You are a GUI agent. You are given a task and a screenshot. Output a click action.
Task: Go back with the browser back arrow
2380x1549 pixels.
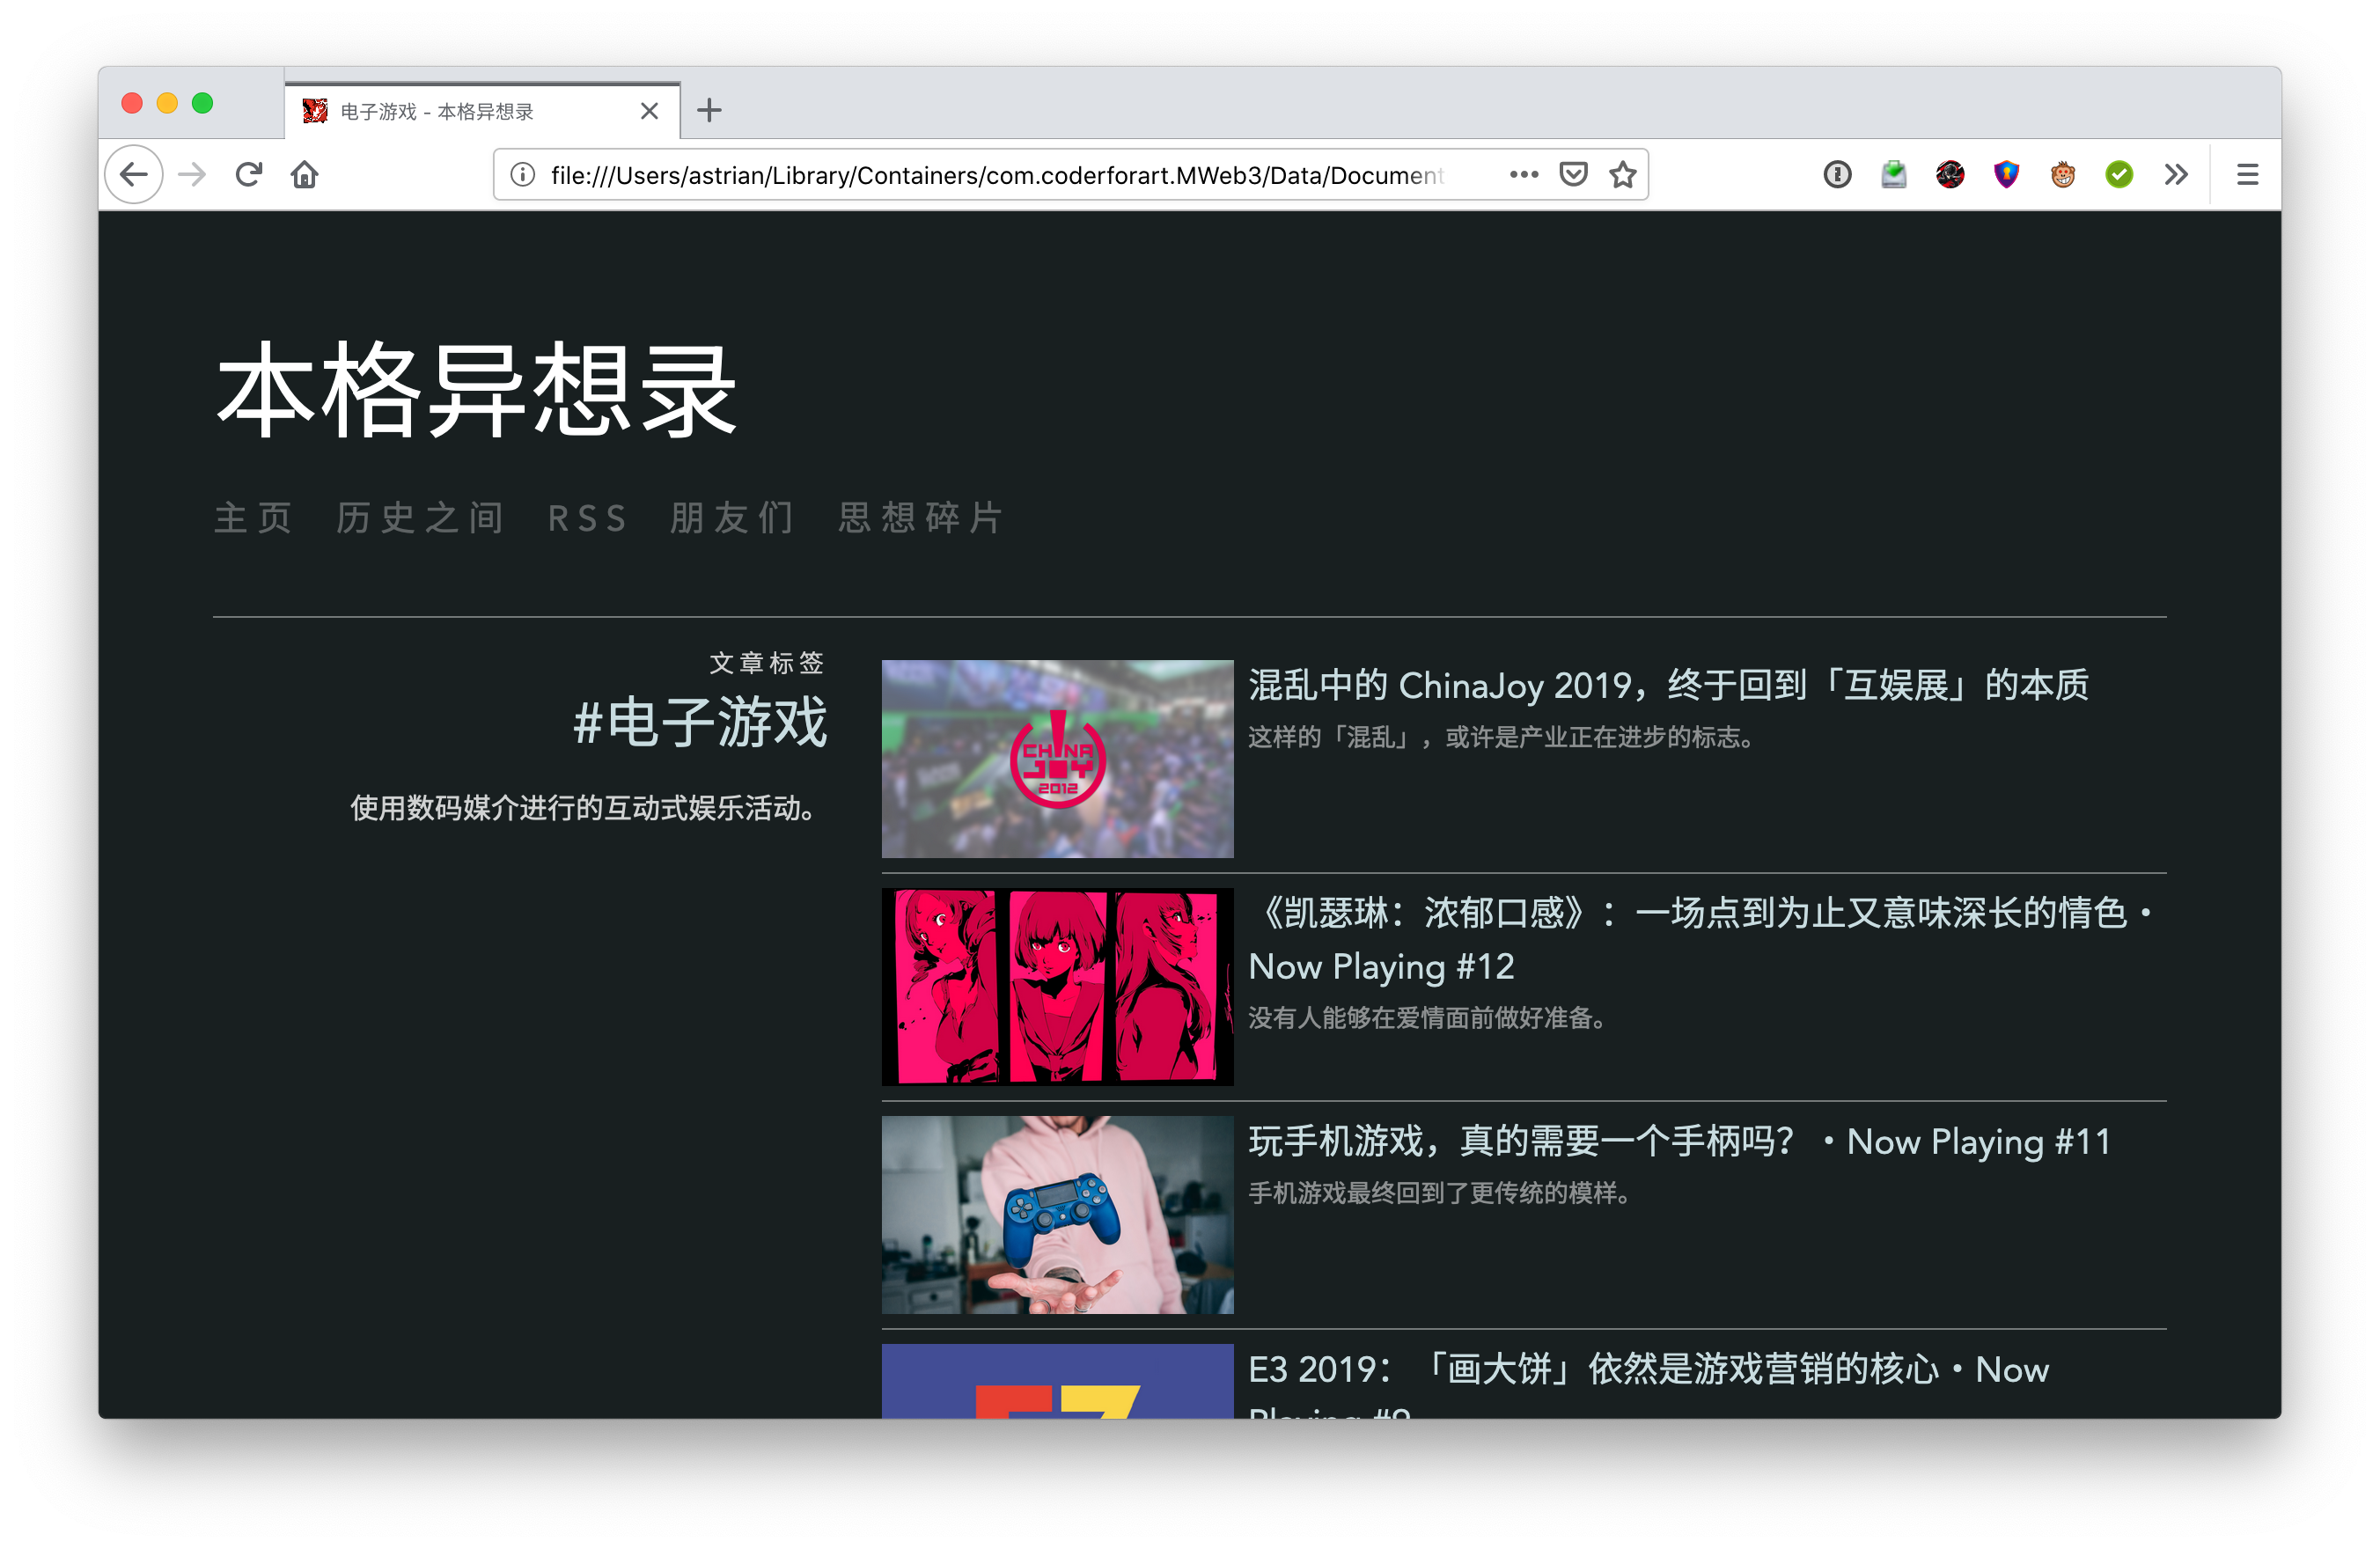click(134, 175)
